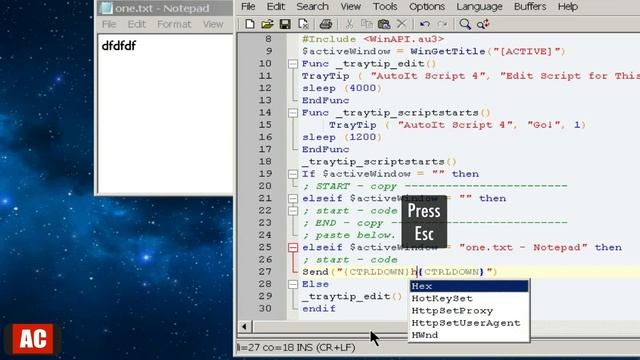The image size is (640, 360).
Task: Collapse fold at line 14 Func _traytip_scriptstarts
Action: tap(293, 113)
